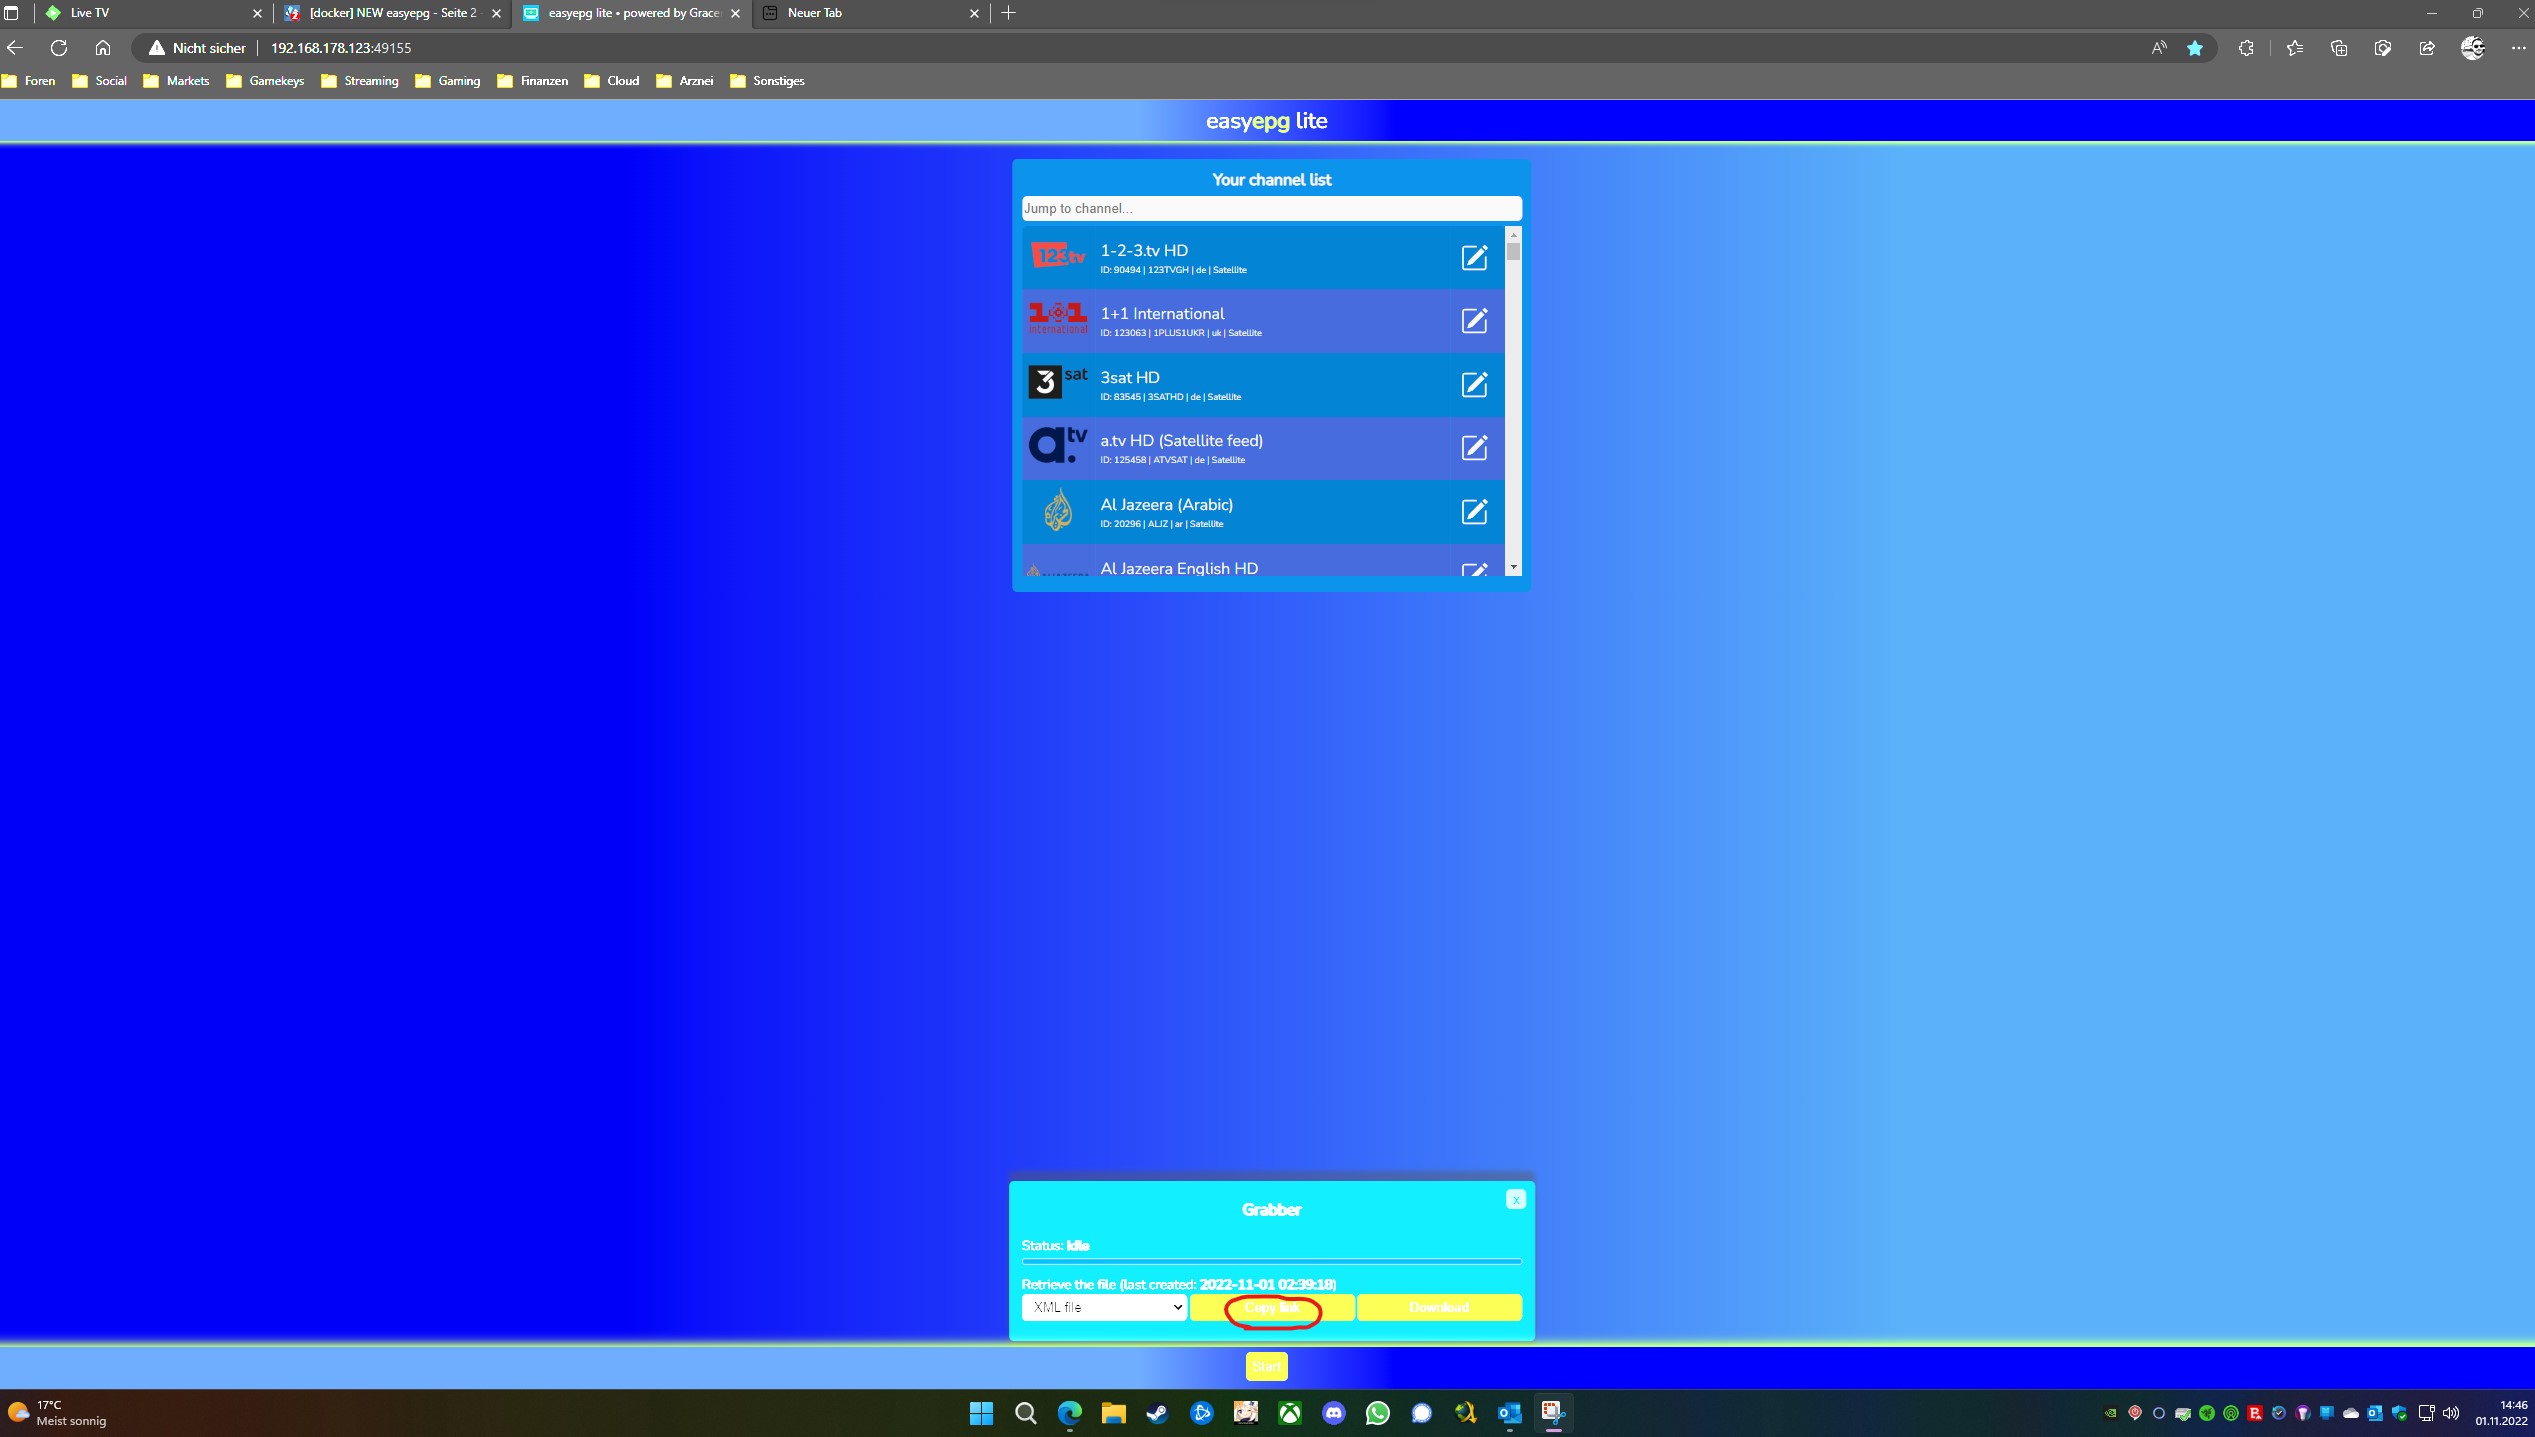The height and width of the screenshot is (1437, 2535).
Task: Open the Arznei bookmarks folder
Action: click(x=685, y=81)
